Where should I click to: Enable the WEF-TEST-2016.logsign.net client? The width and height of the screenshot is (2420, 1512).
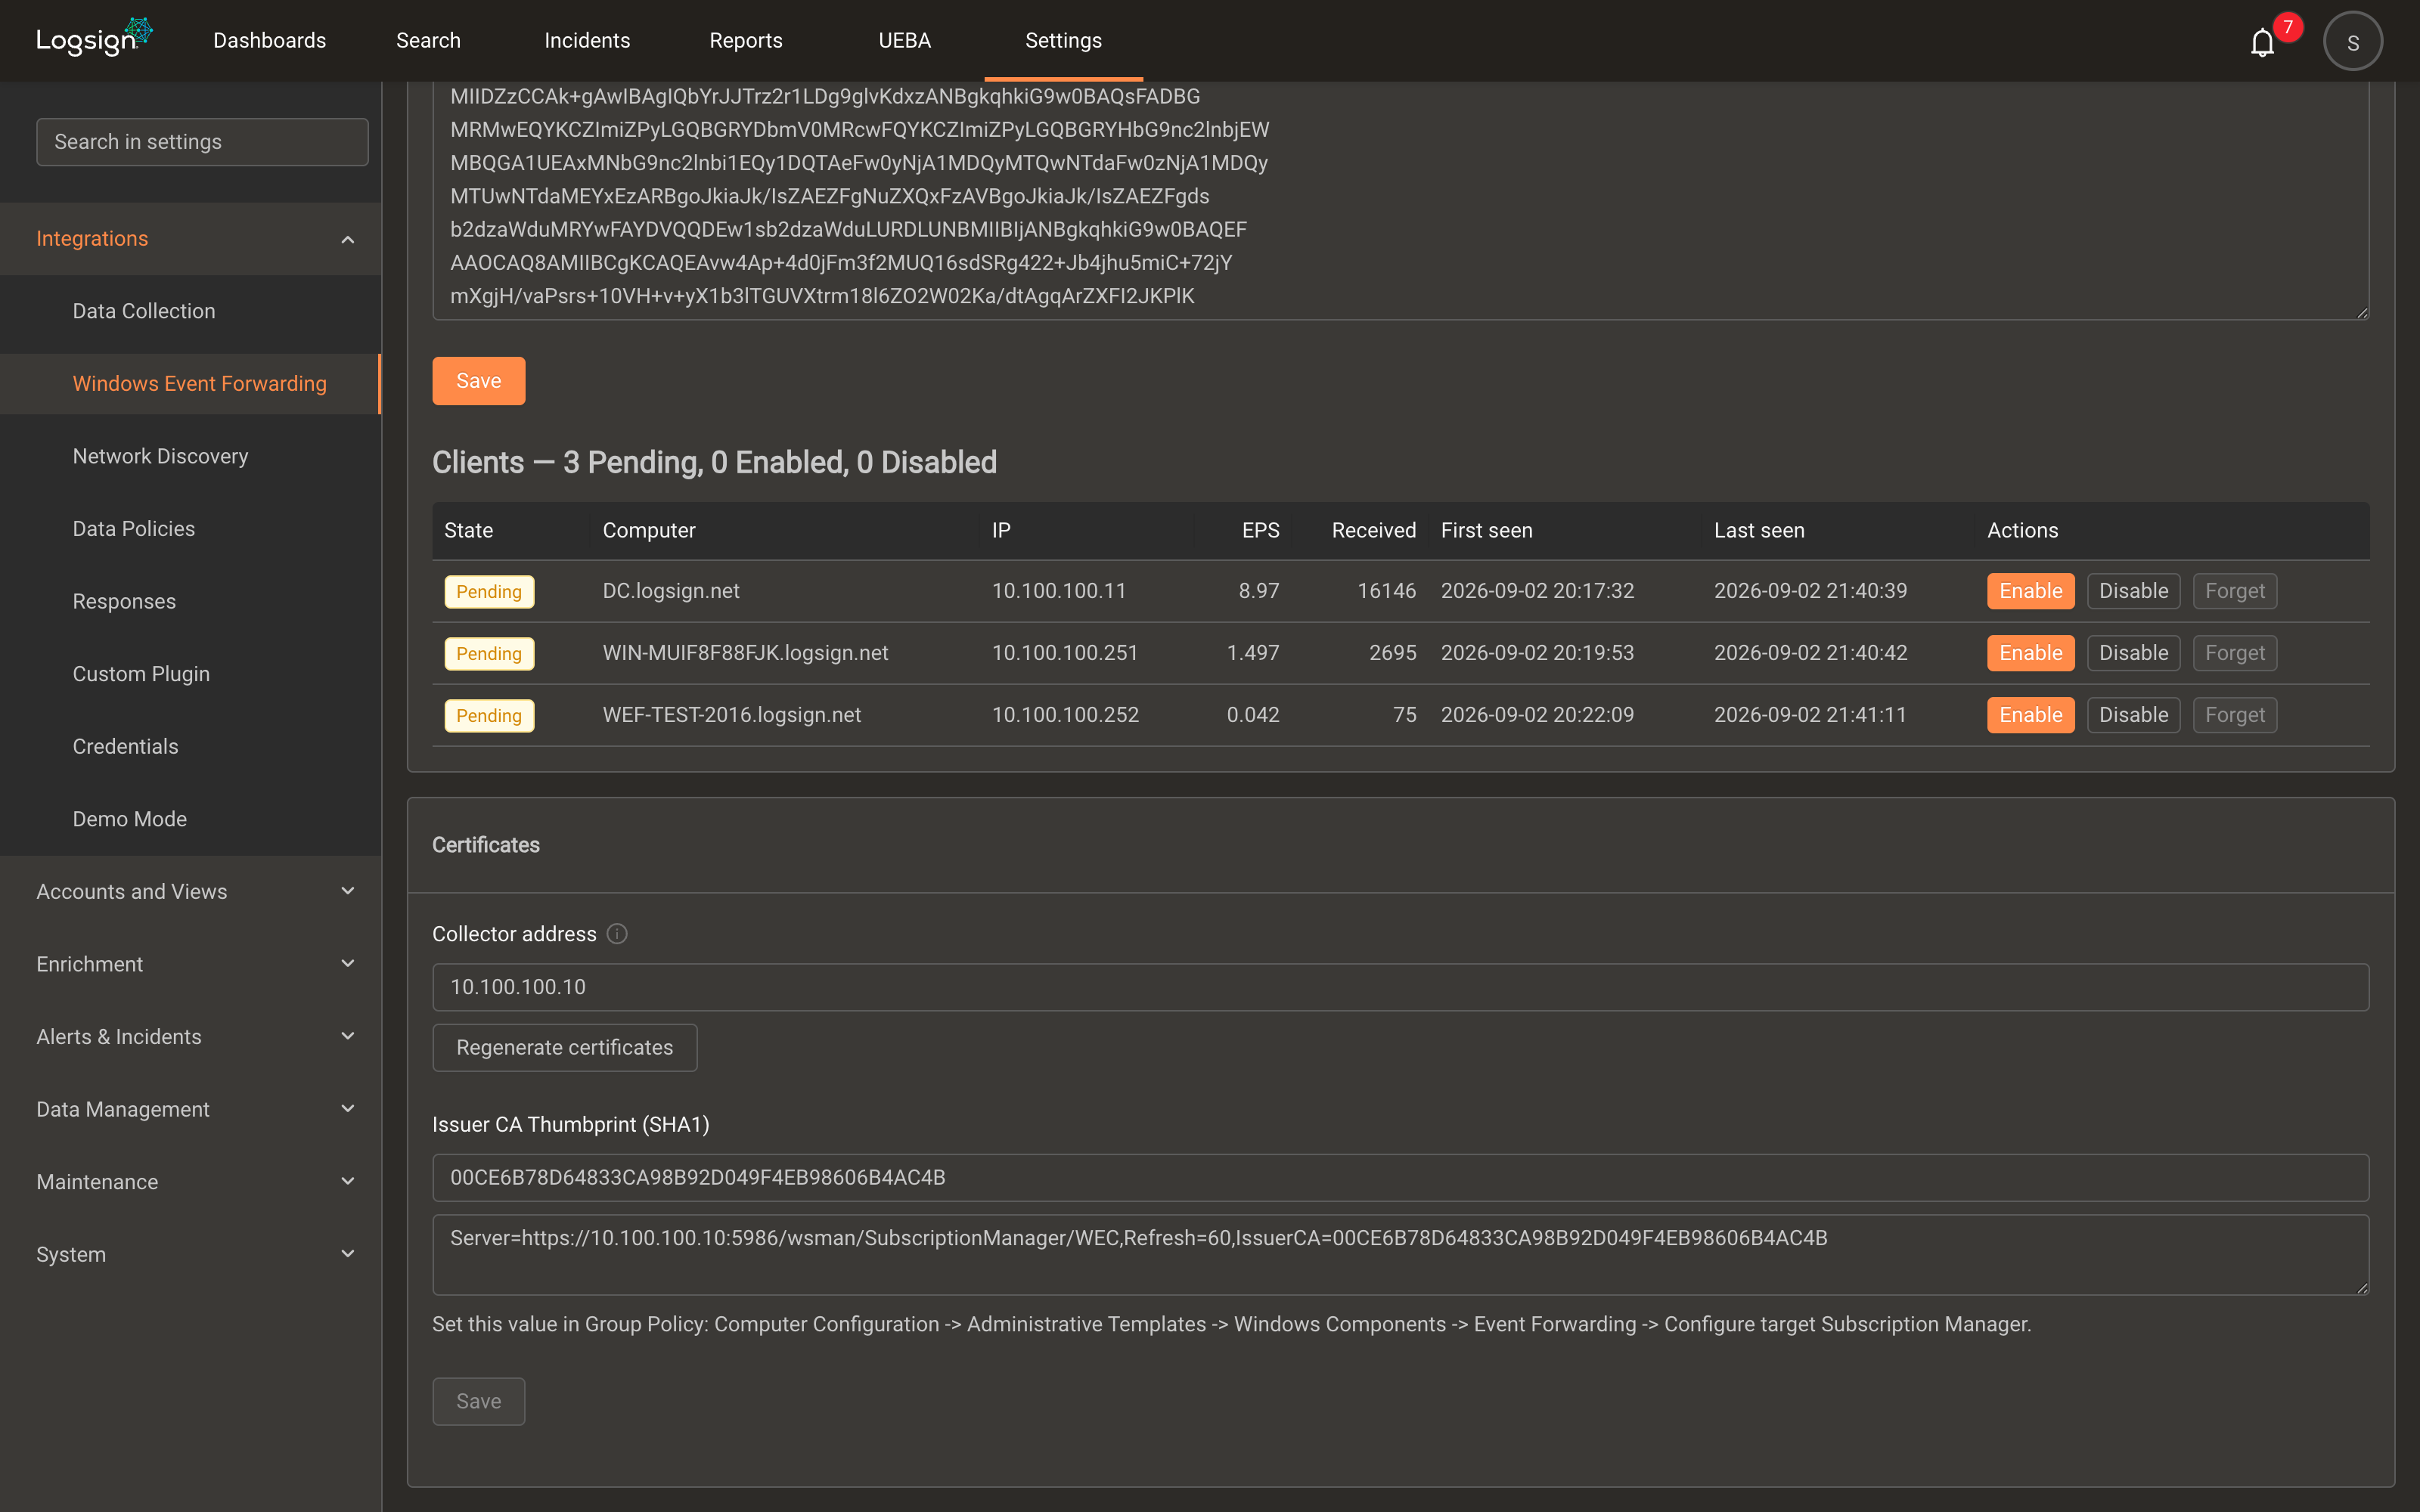tap(2030, 715)
